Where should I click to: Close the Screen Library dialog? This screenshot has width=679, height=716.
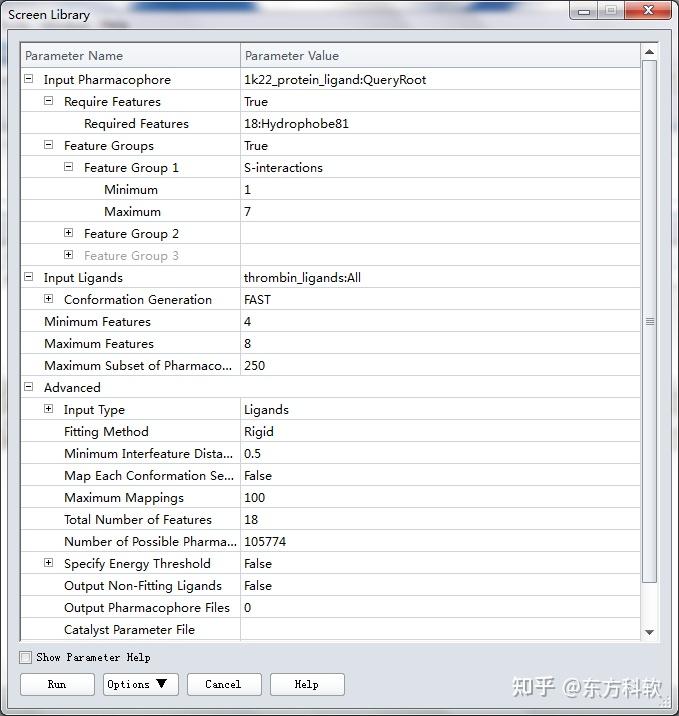point(648,10)
